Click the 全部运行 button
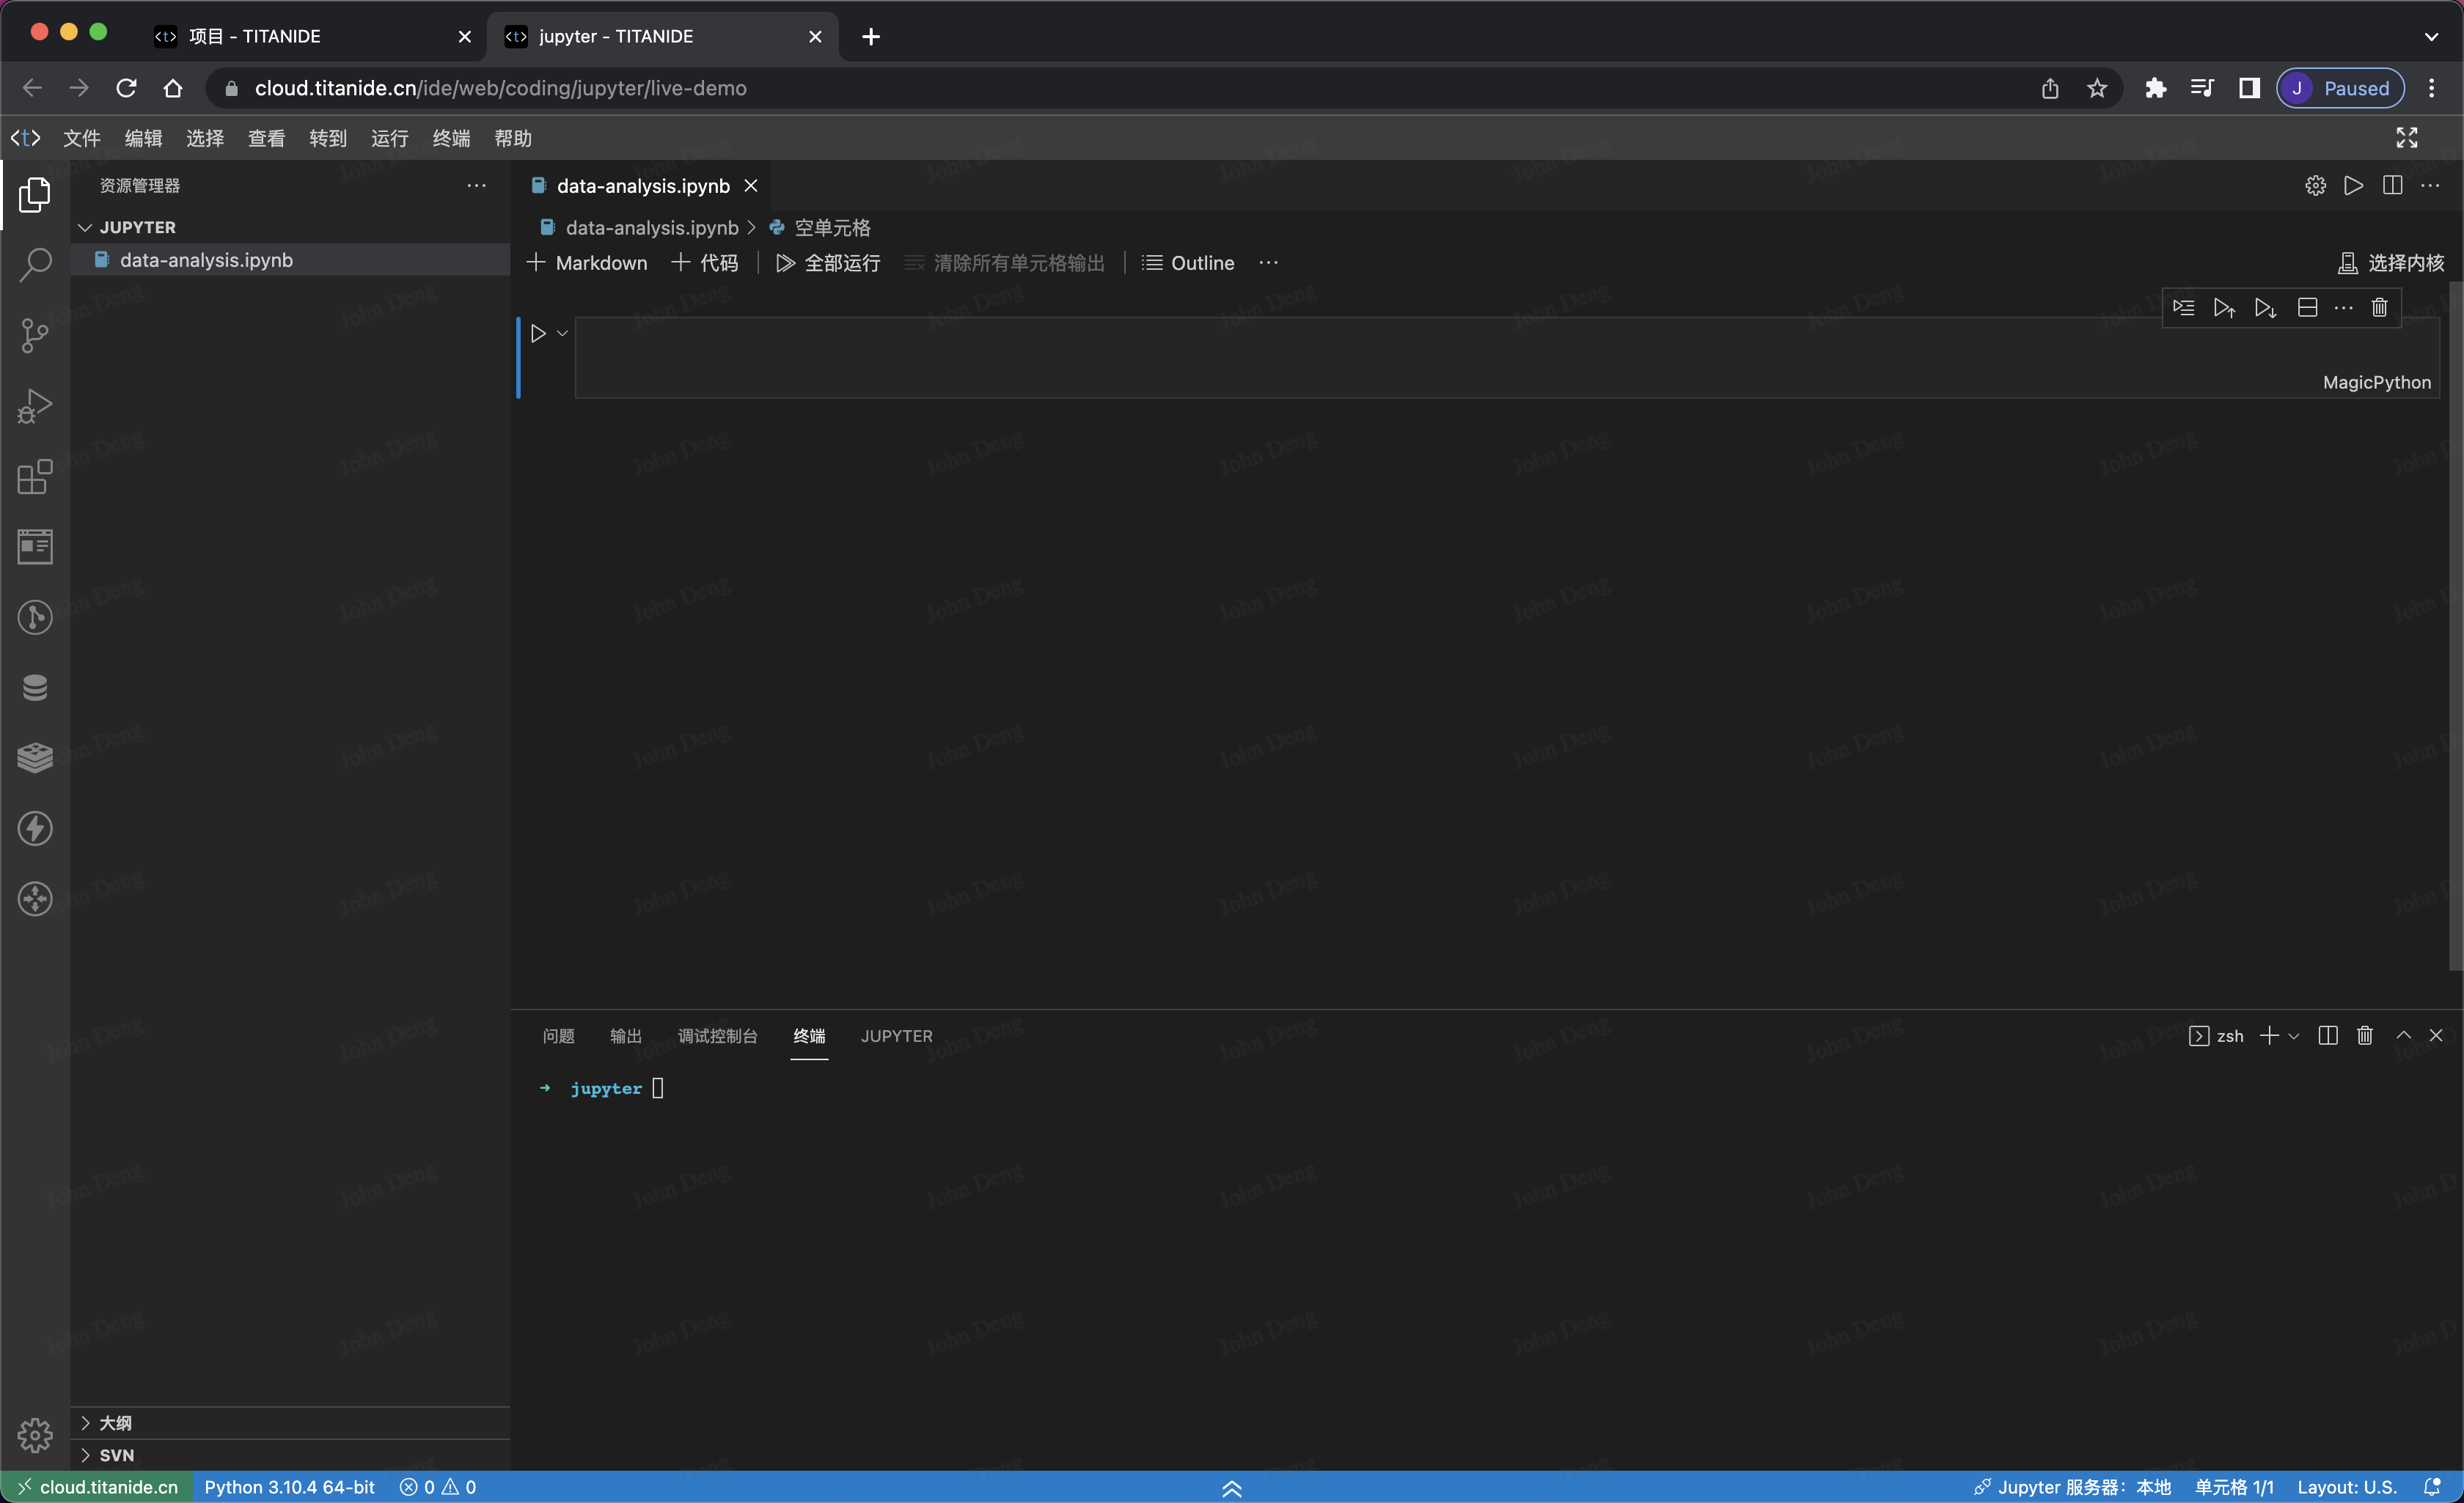The width and height of the screenshot is (2464, 1503). click(x=829, y=263)
